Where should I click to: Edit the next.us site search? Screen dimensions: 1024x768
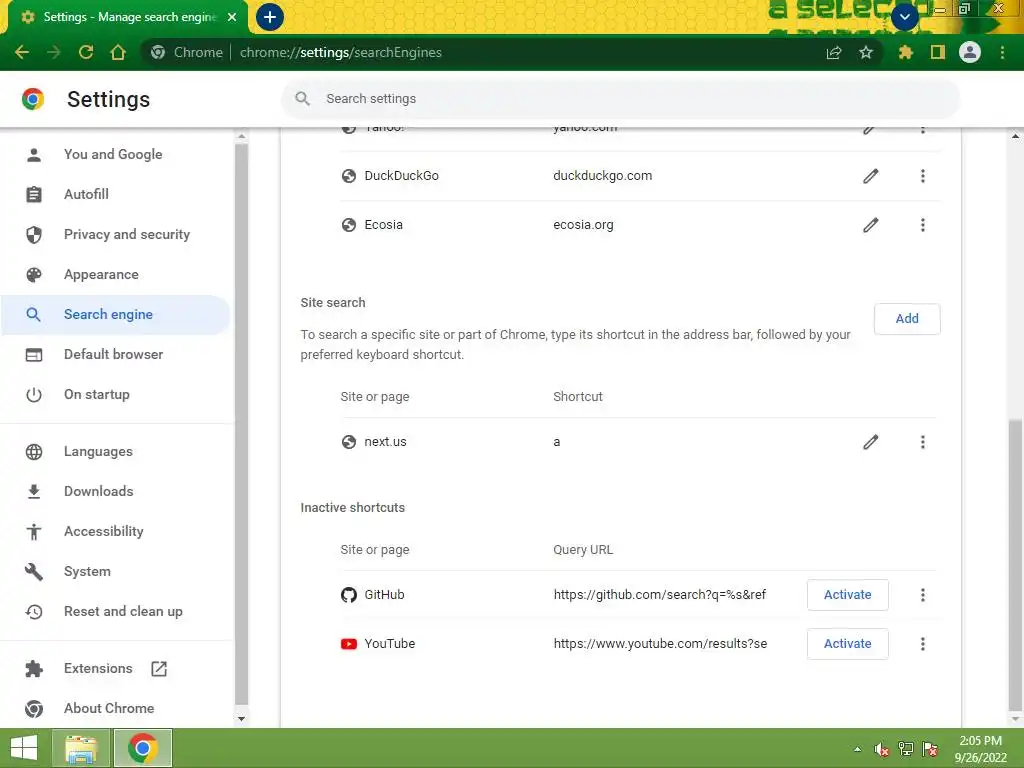tap(871, 442)
